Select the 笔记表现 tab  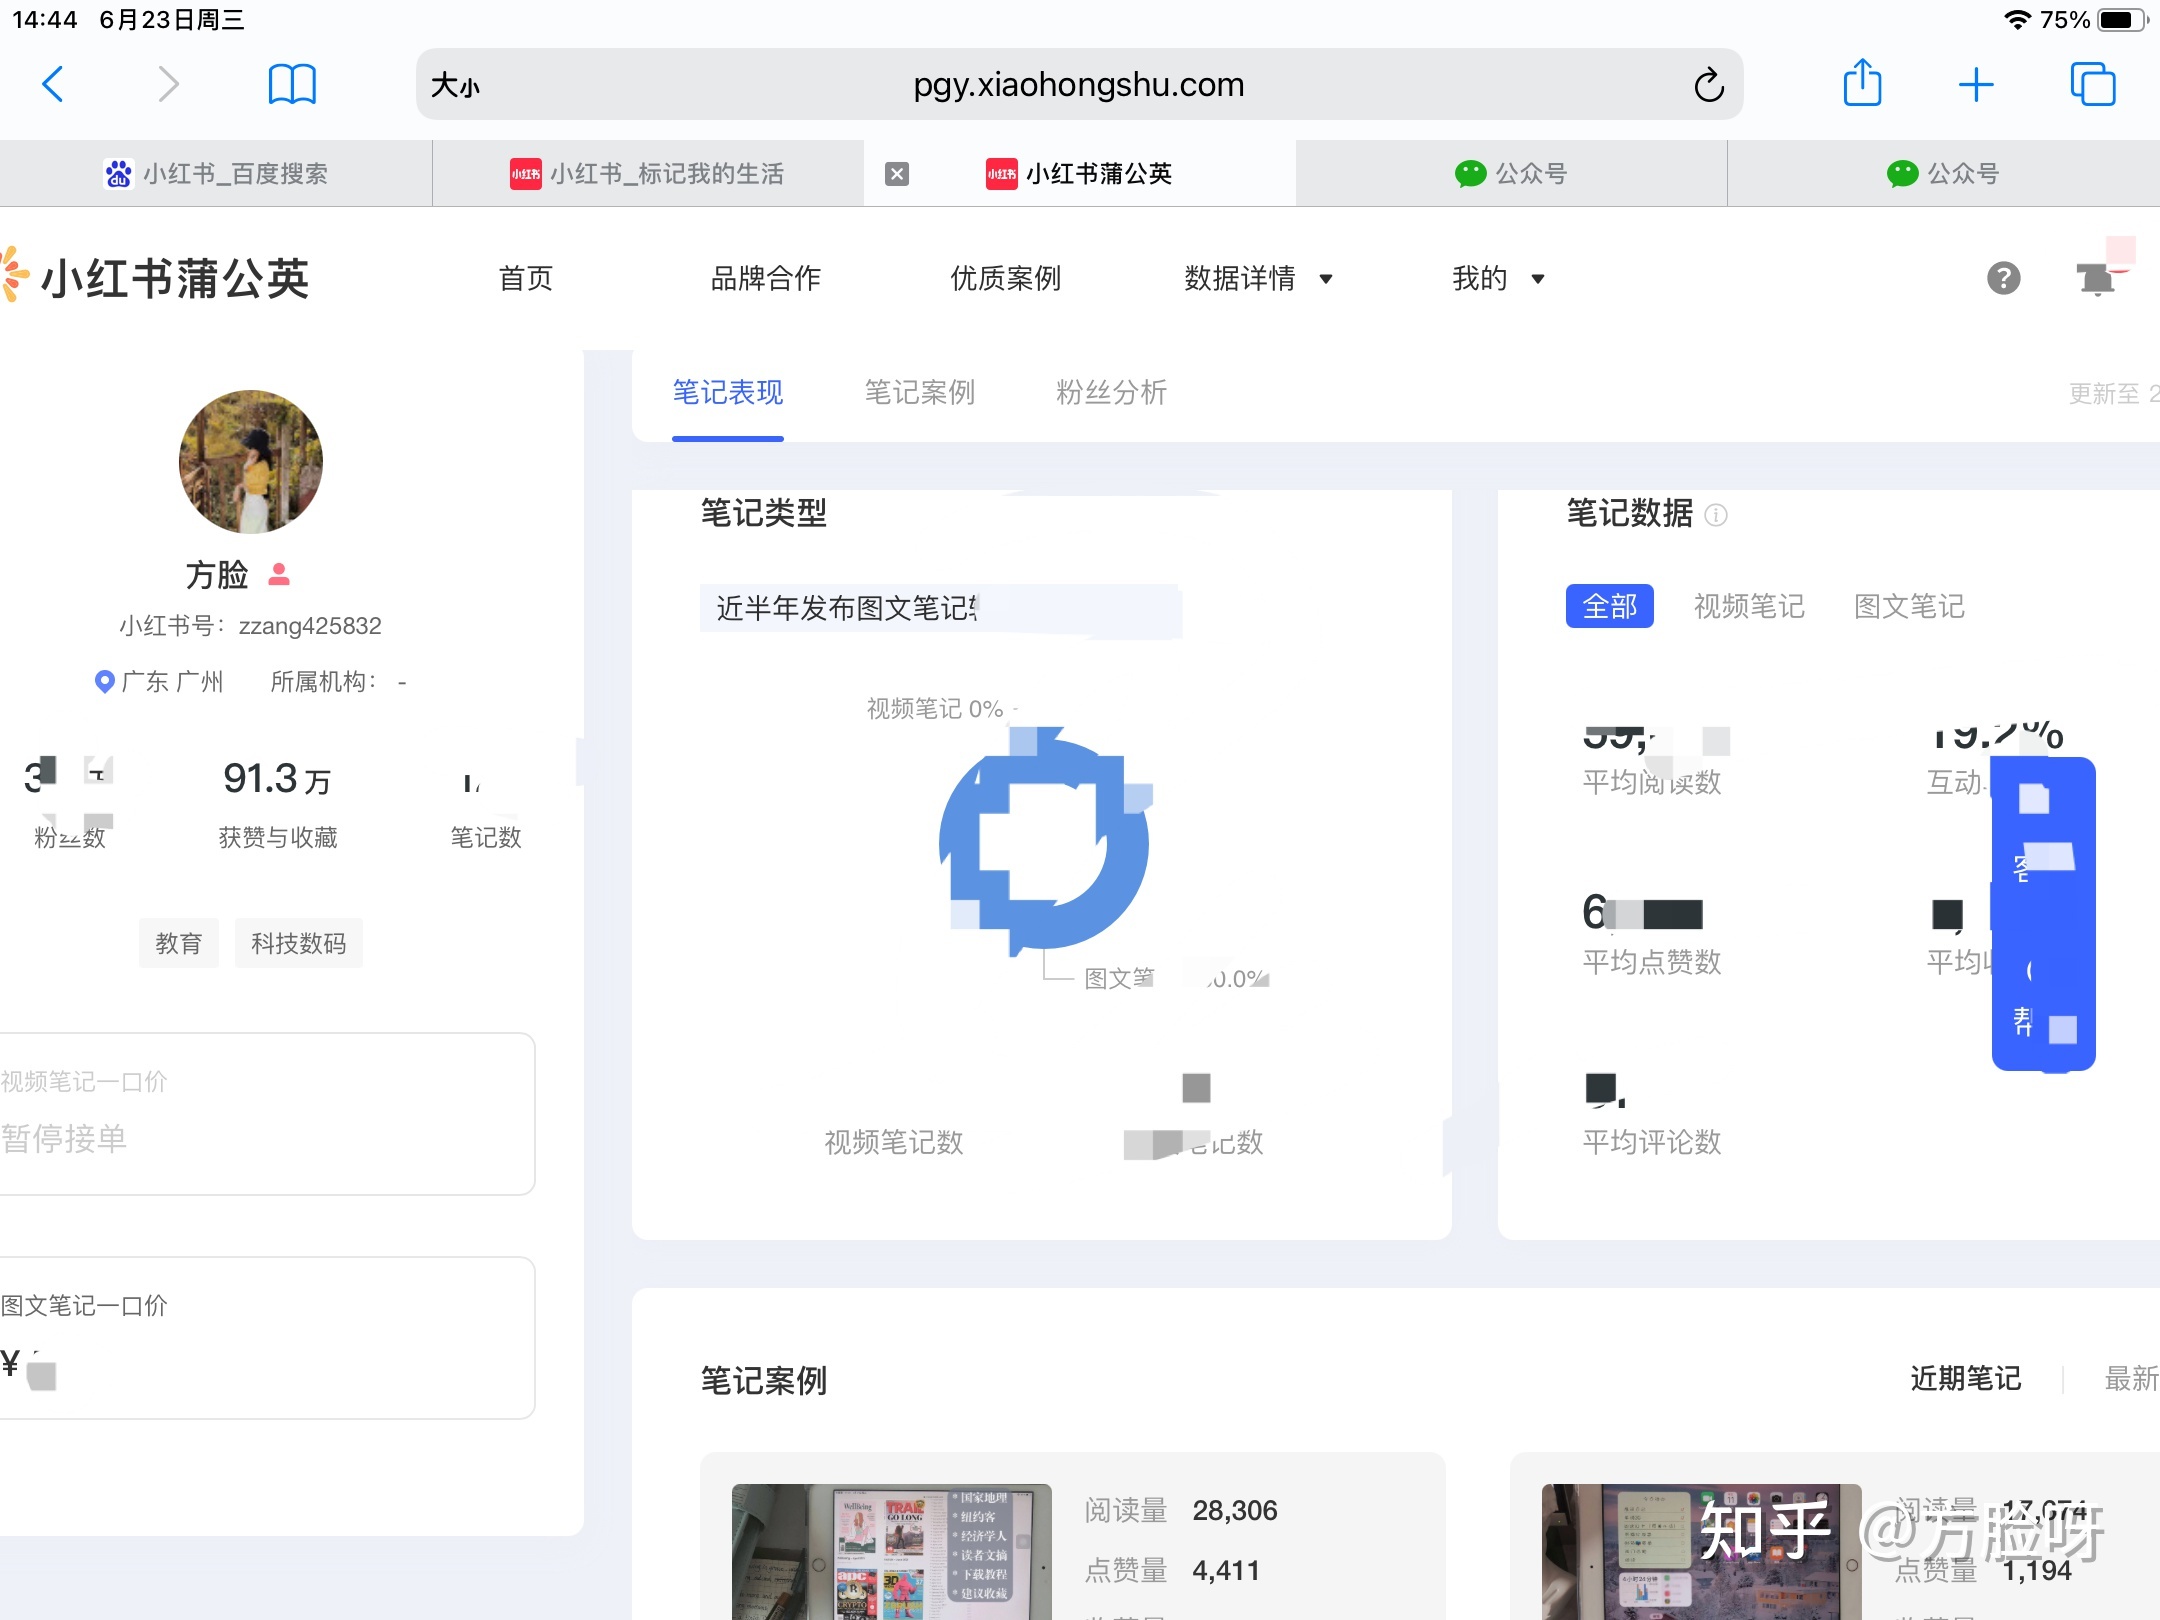728,393
